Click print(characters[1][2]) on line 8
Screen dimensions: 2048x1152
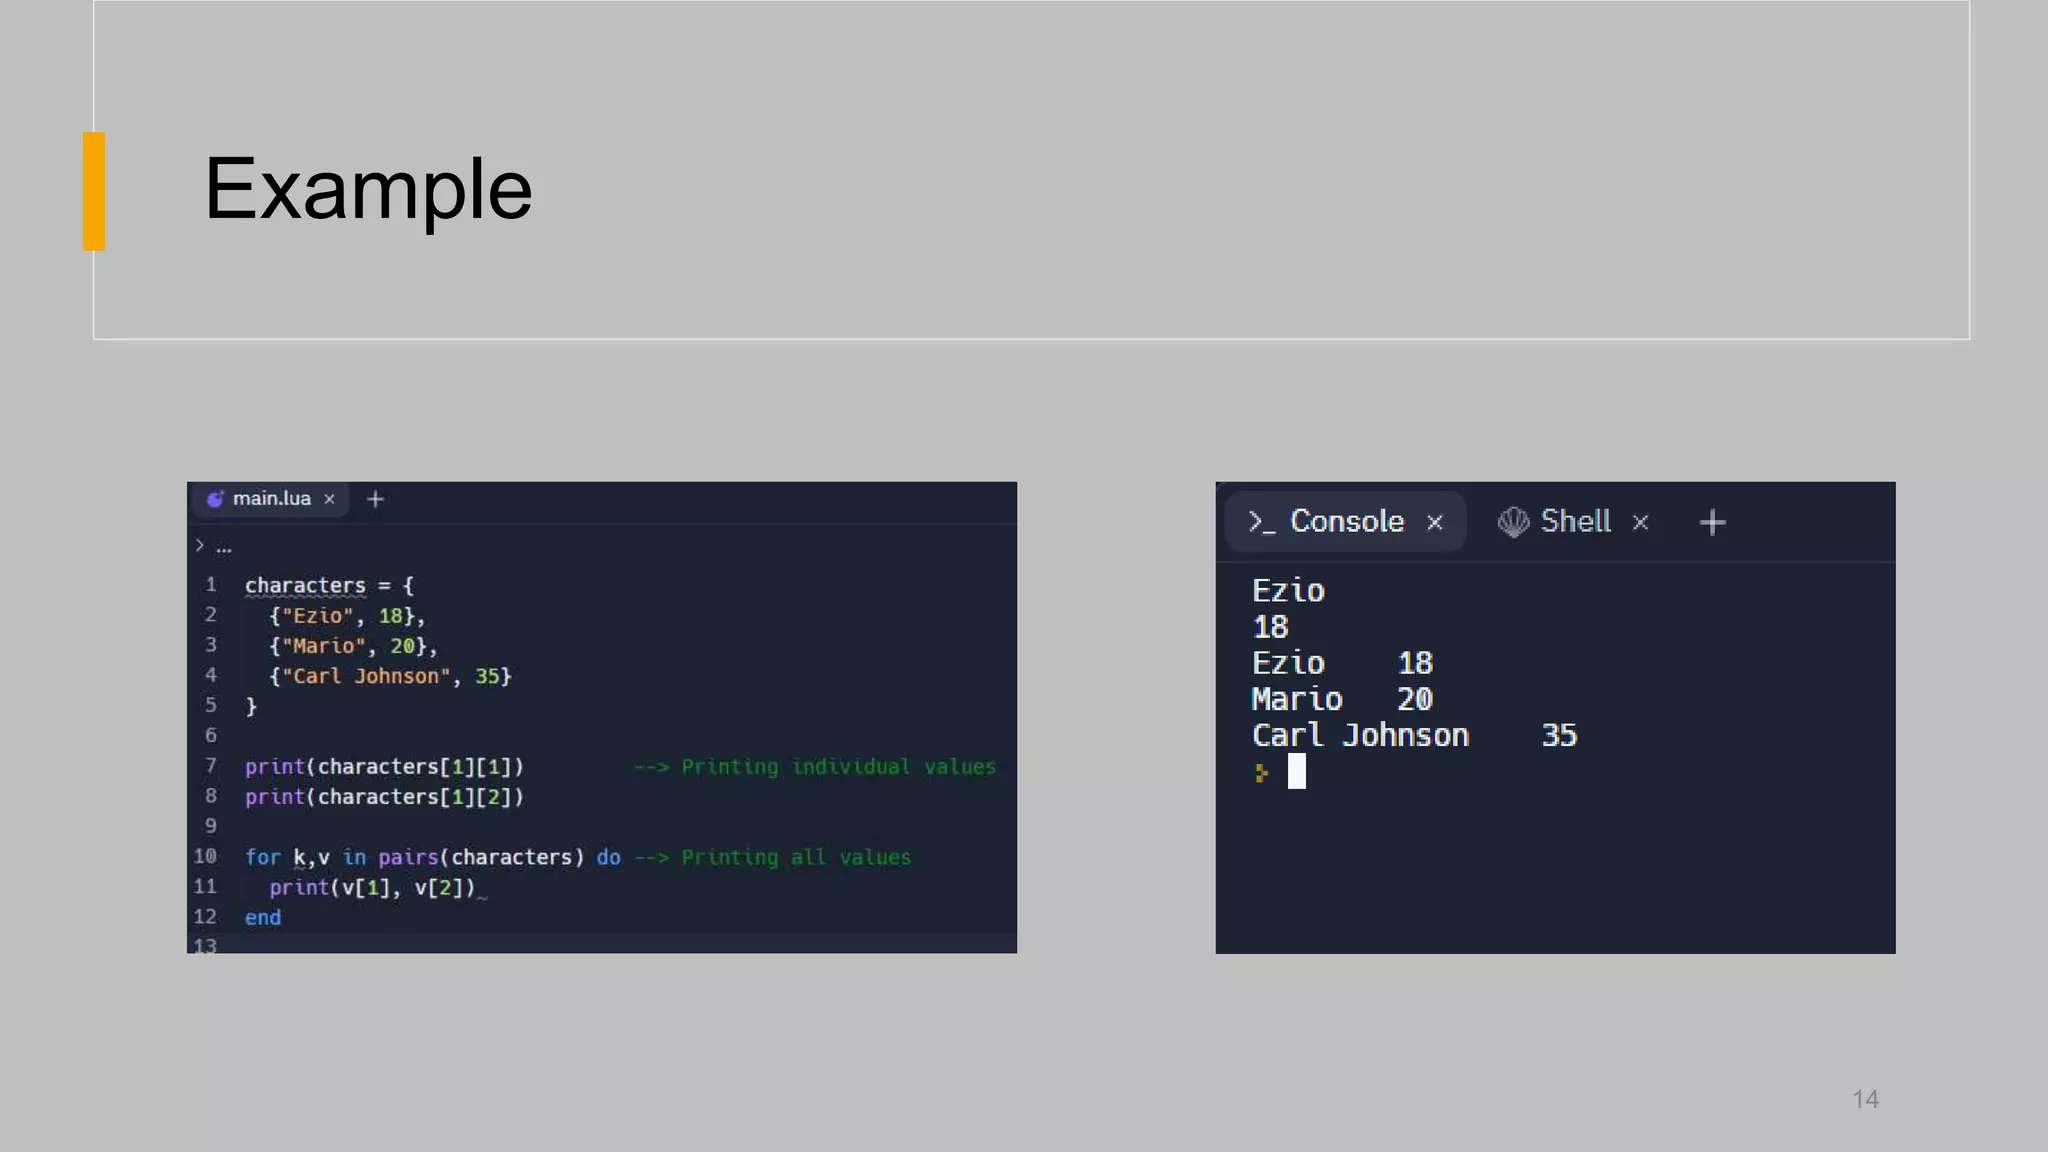point(384,797)
